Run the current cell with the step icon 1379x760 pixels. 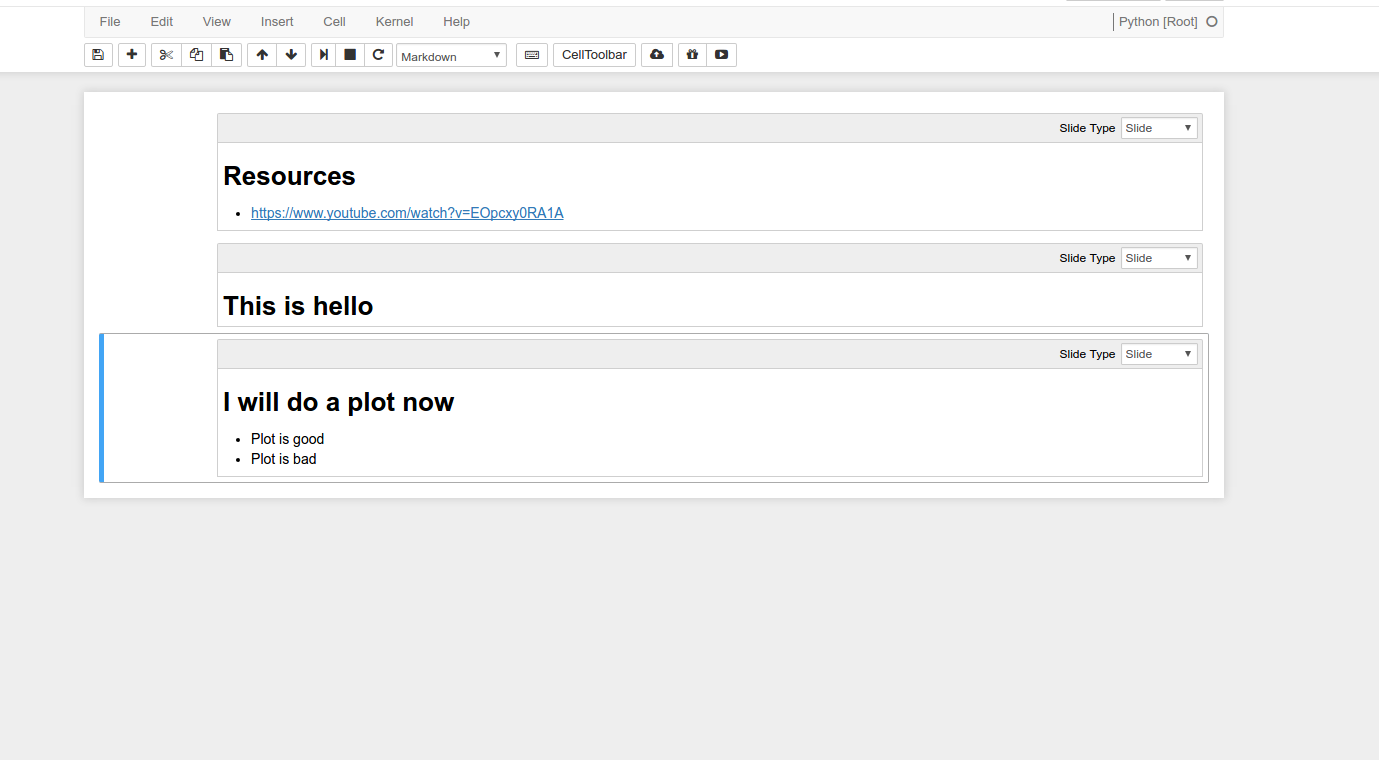323,55
